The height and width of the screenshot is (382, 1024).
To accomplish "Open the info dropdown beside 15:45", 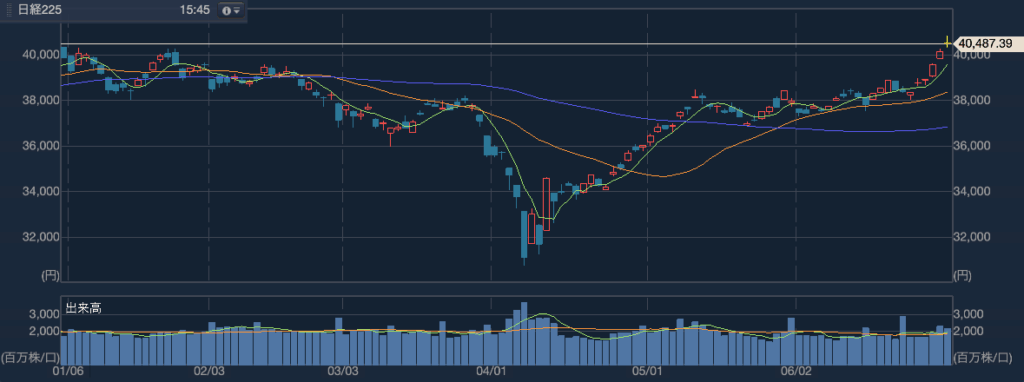I will coord(230,10).
